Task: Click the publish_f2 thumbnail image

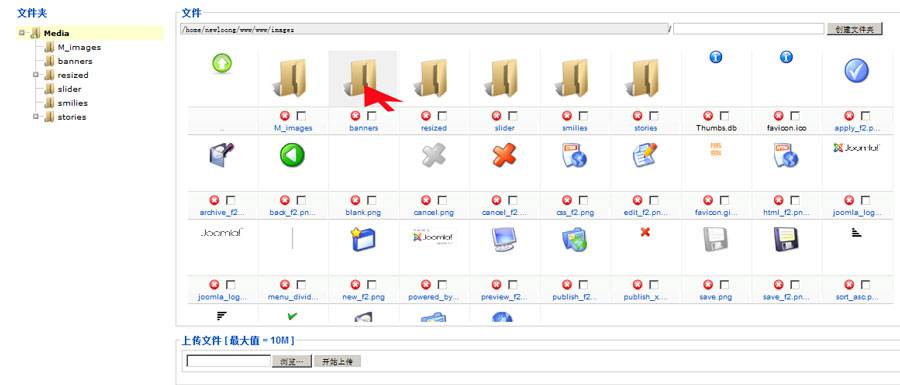Action: tap(575, 239)
